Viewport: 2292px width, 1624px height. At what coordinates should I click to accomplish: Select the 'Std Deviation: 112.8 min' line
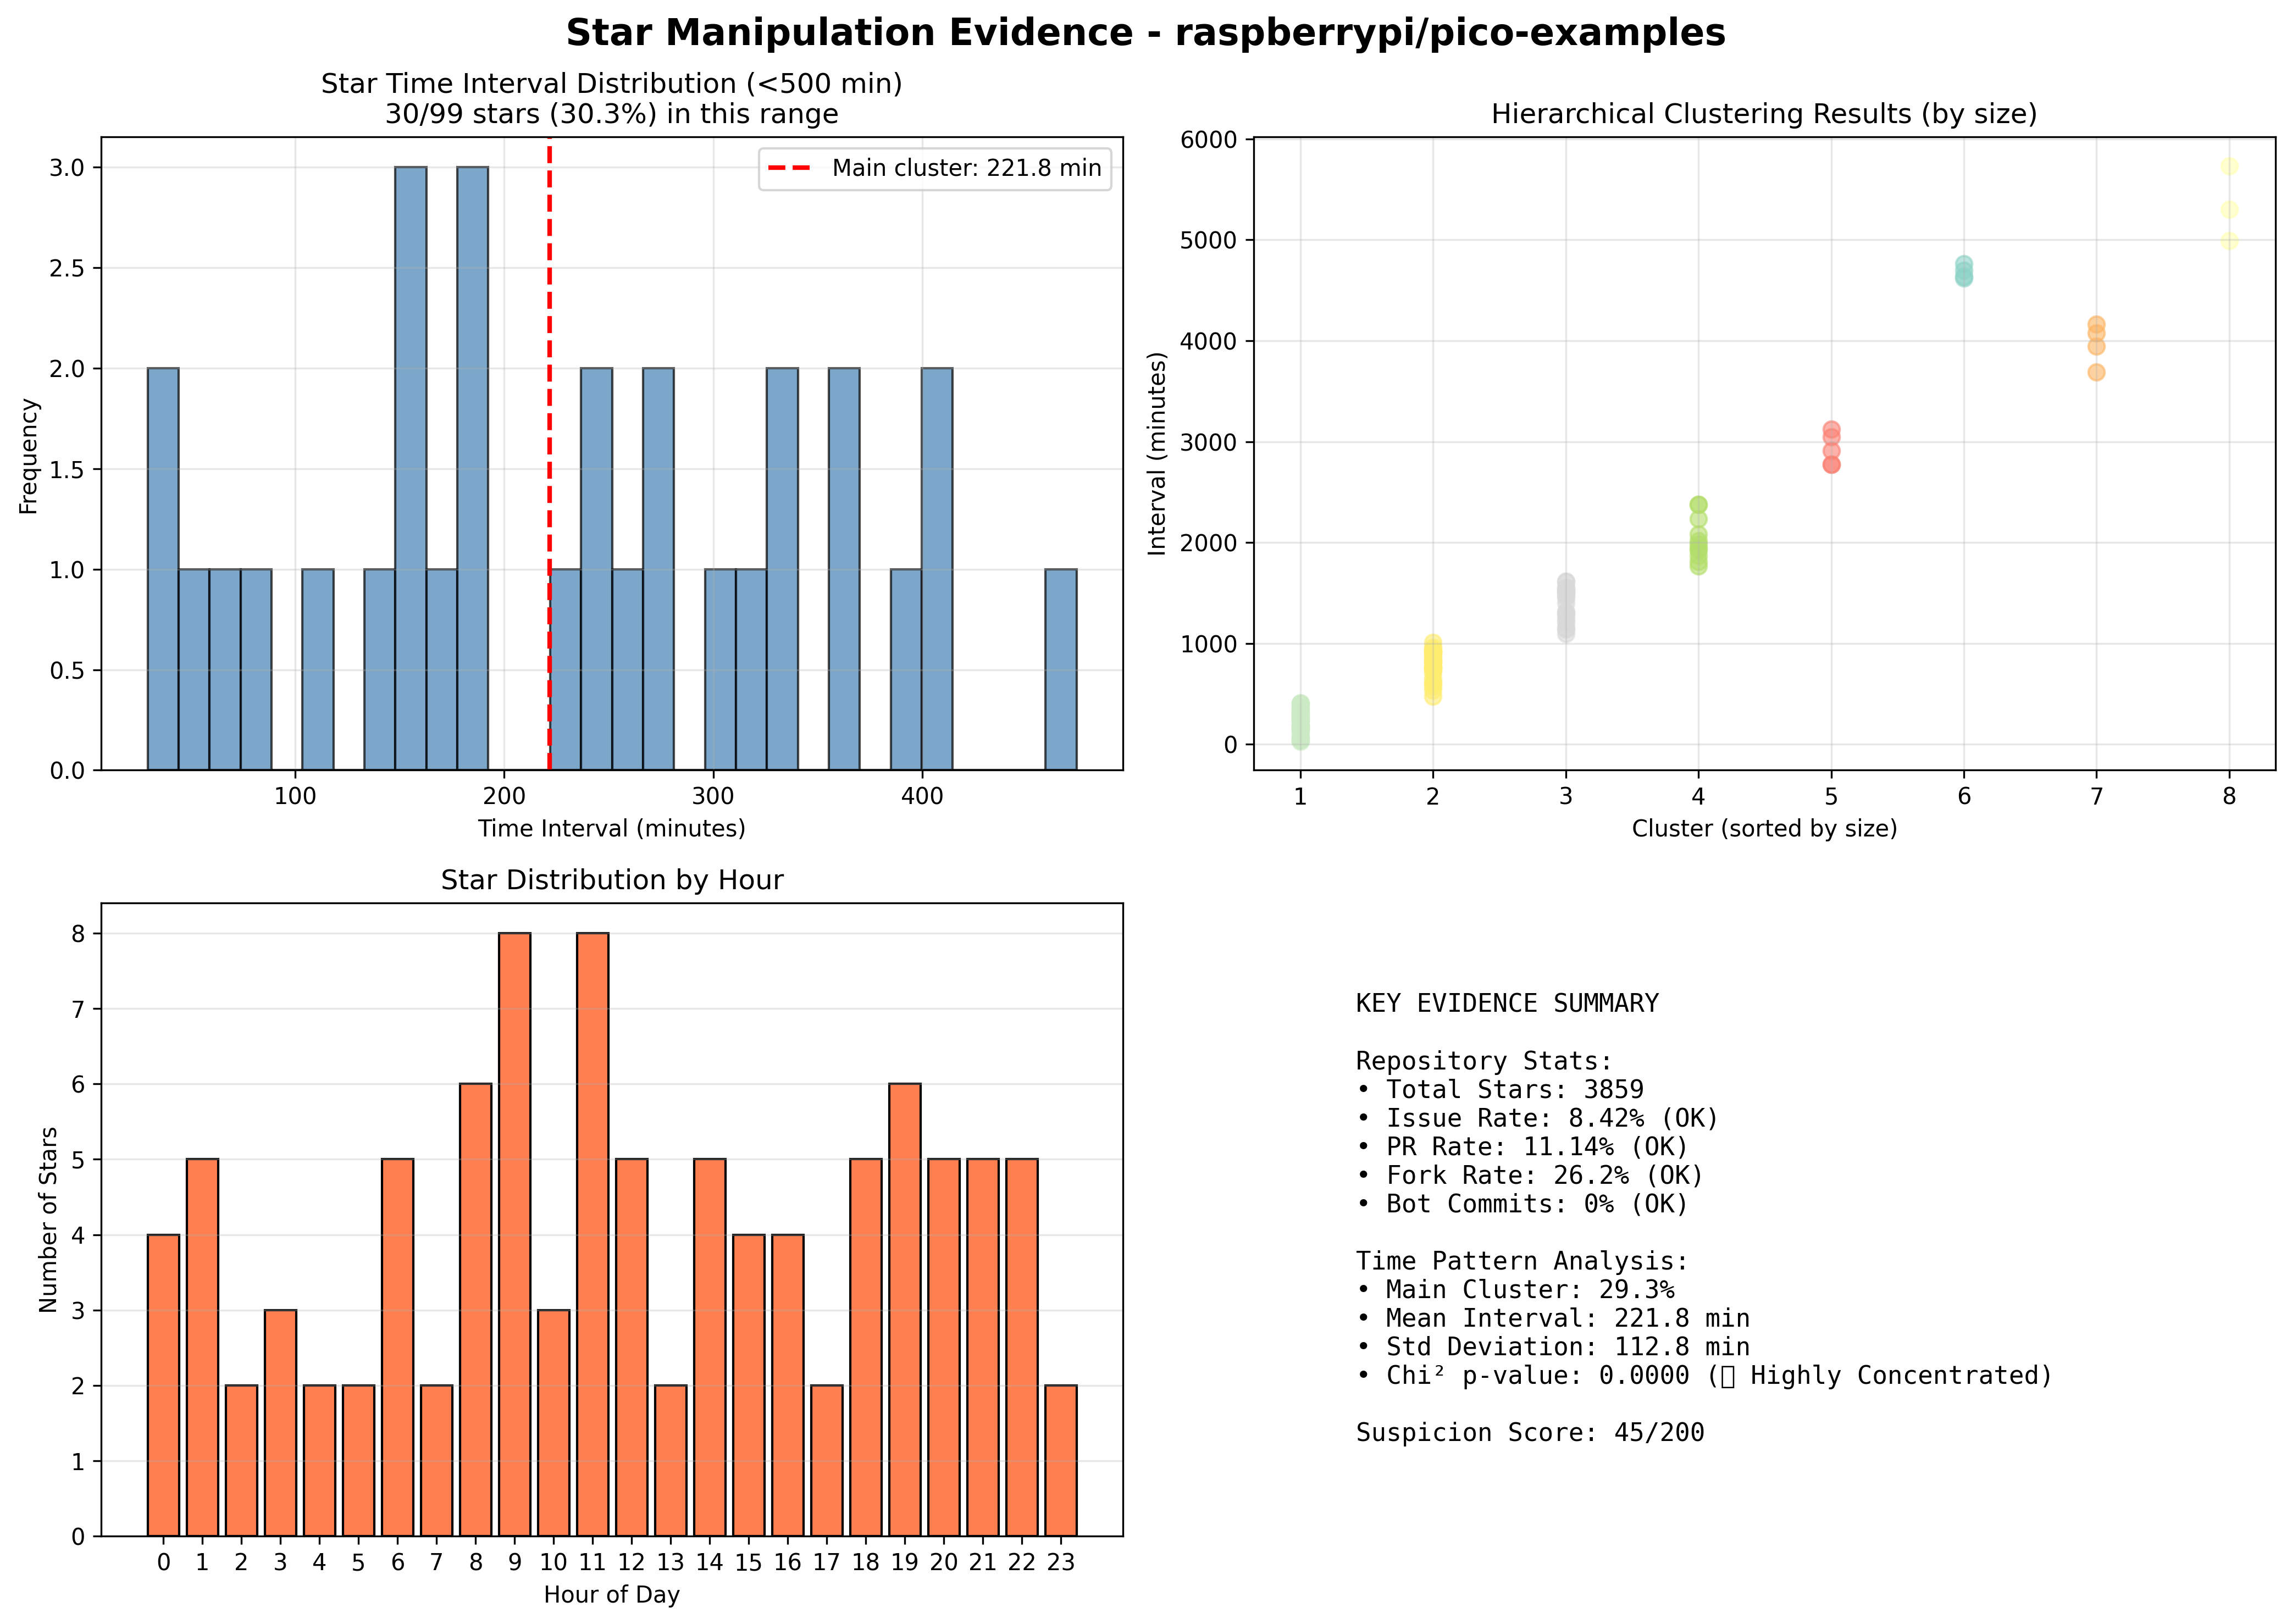tap(1553, 1347)
